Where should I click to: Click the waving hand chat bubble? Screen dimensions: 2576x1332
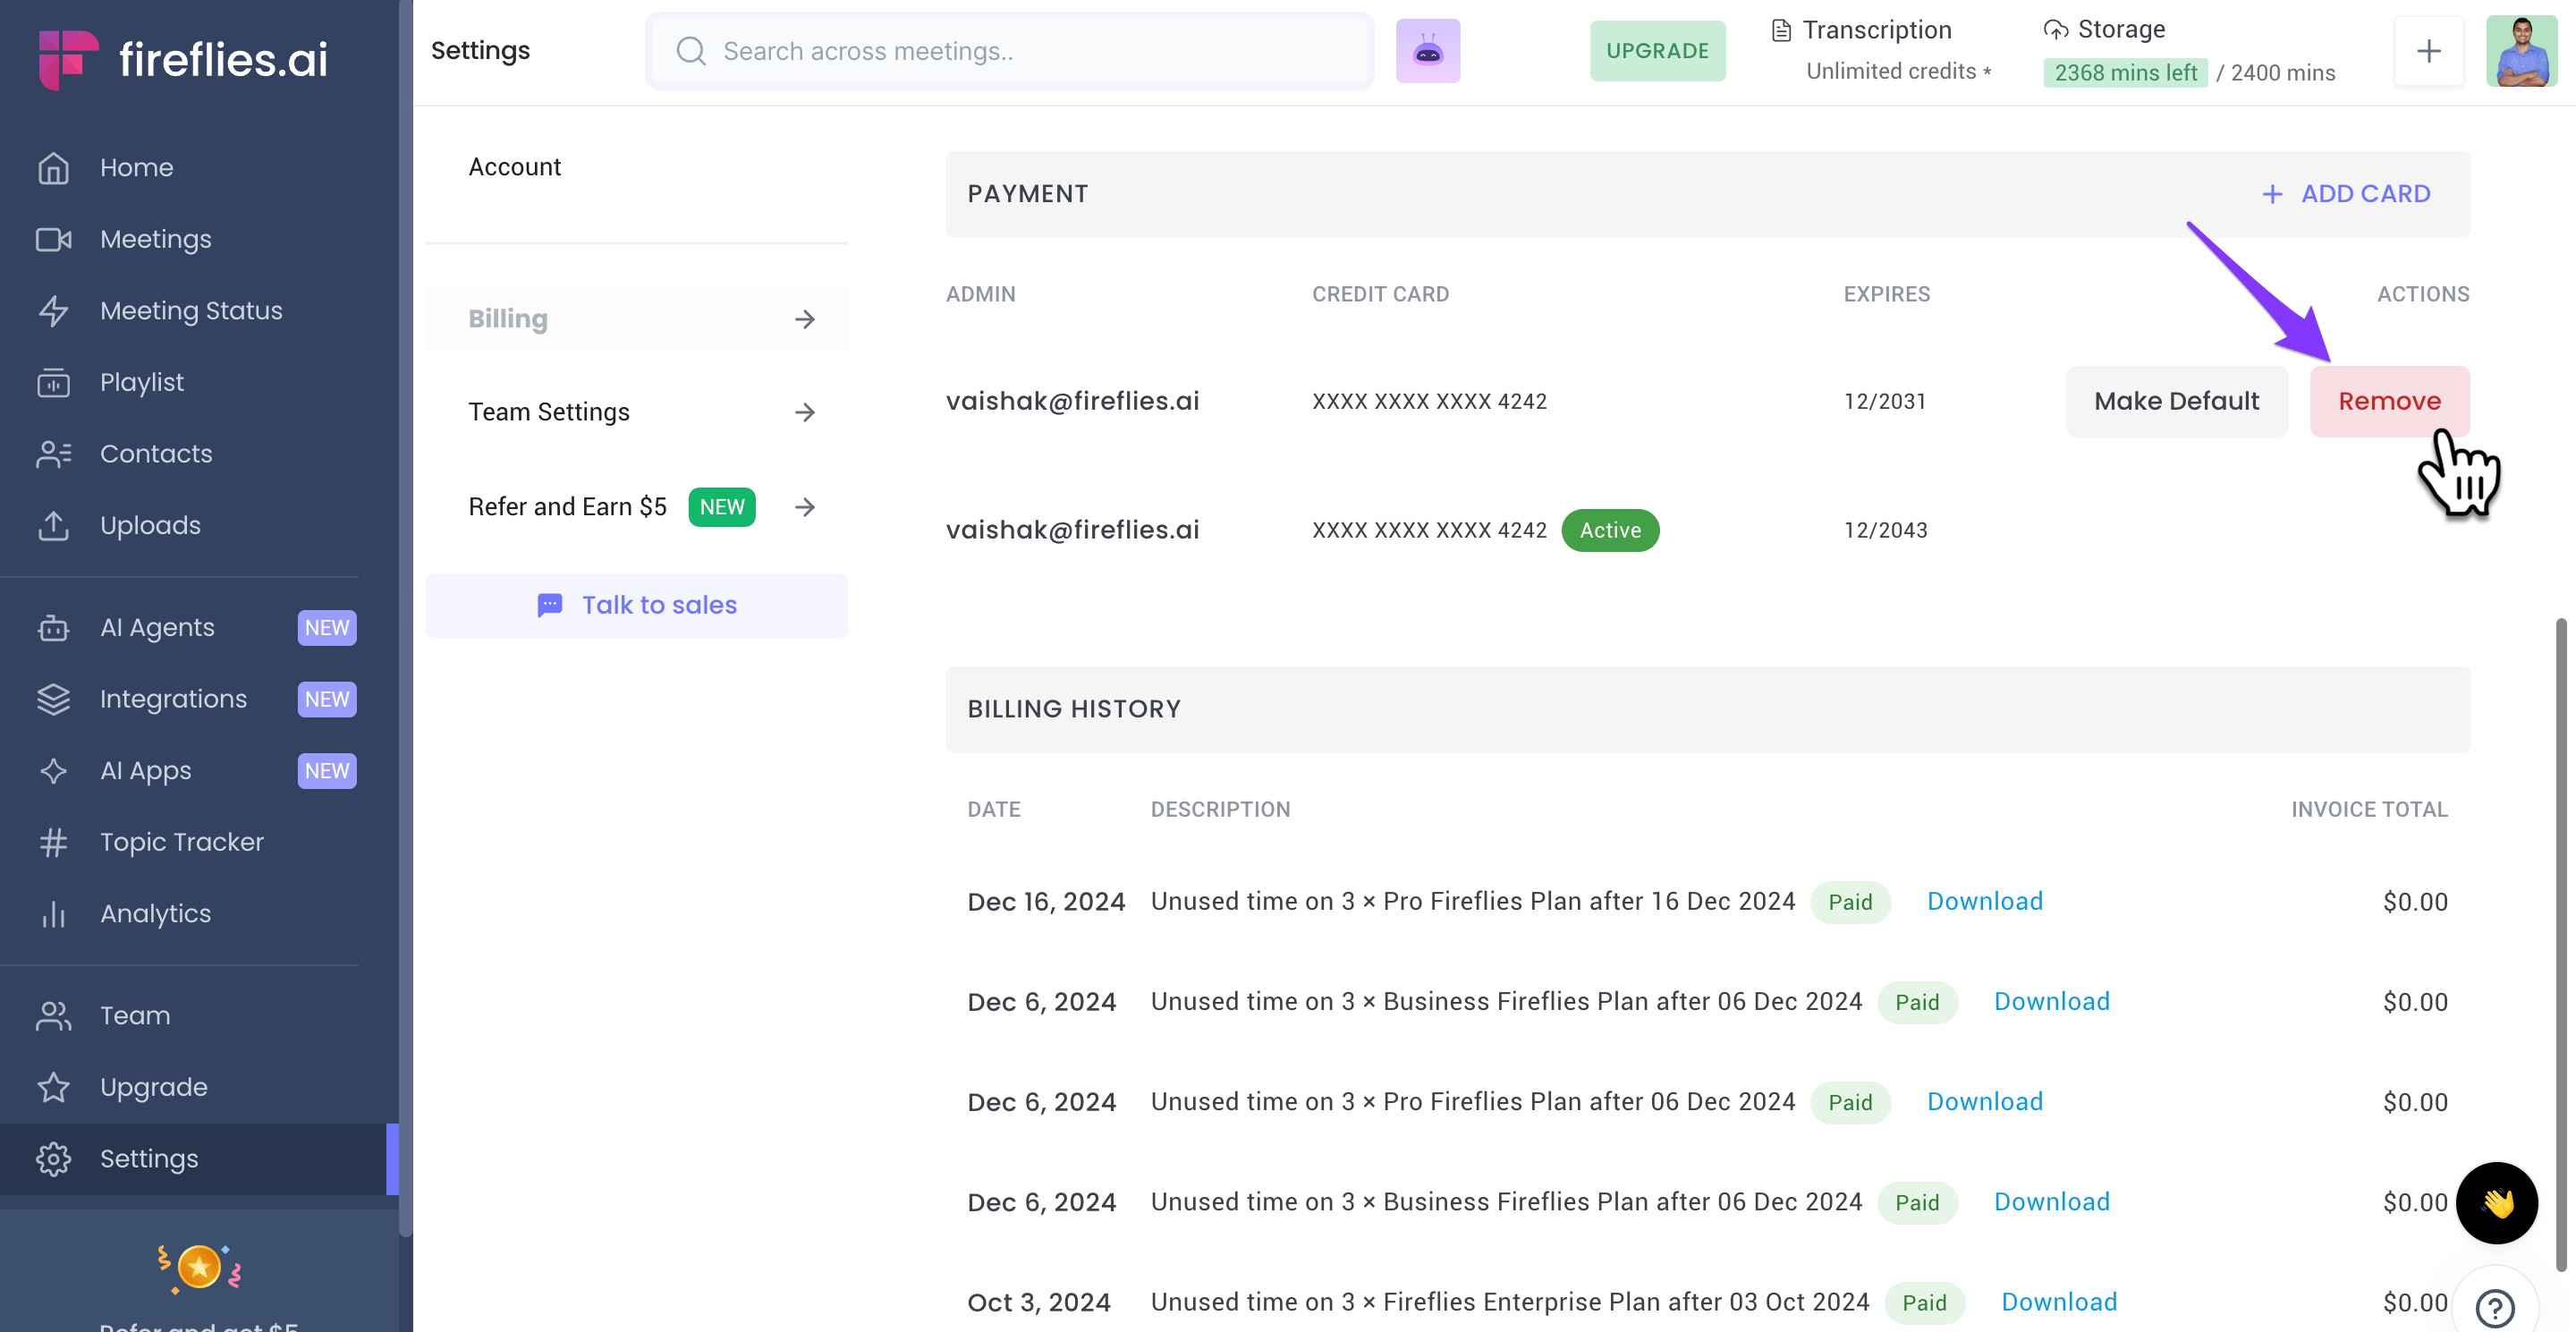tap(2496, 1202)
